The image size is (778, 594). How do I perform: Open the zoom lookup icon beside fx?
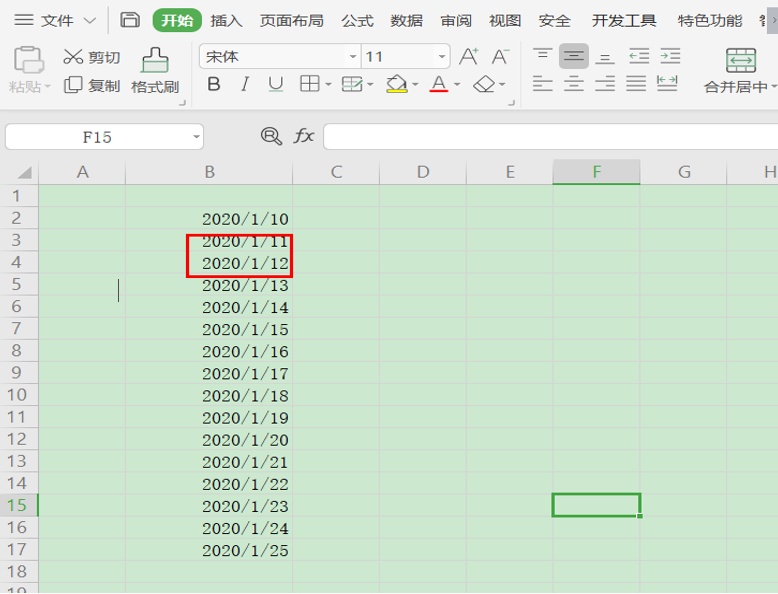click(x=271, y=136)
